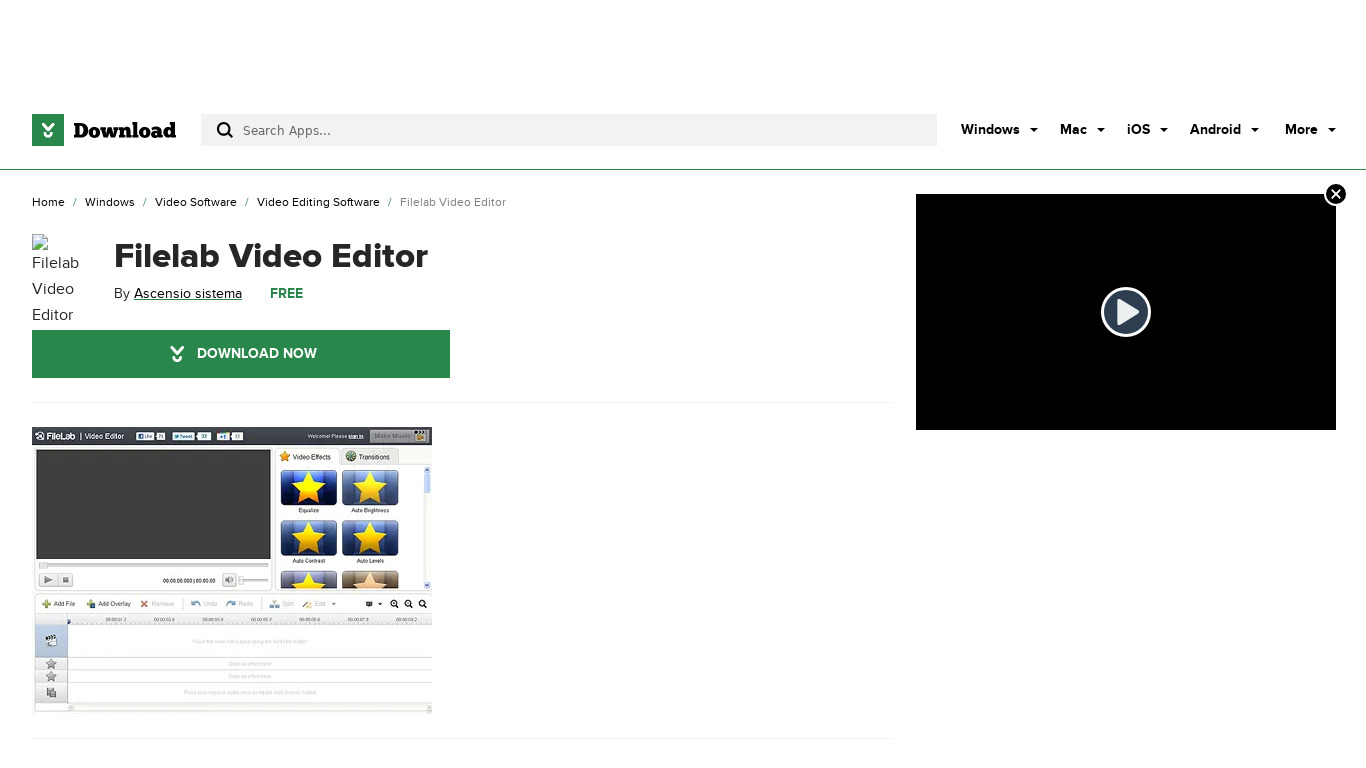Click Split in editor toolbar
The image size is (1366, 768).
tap(282, 604)
